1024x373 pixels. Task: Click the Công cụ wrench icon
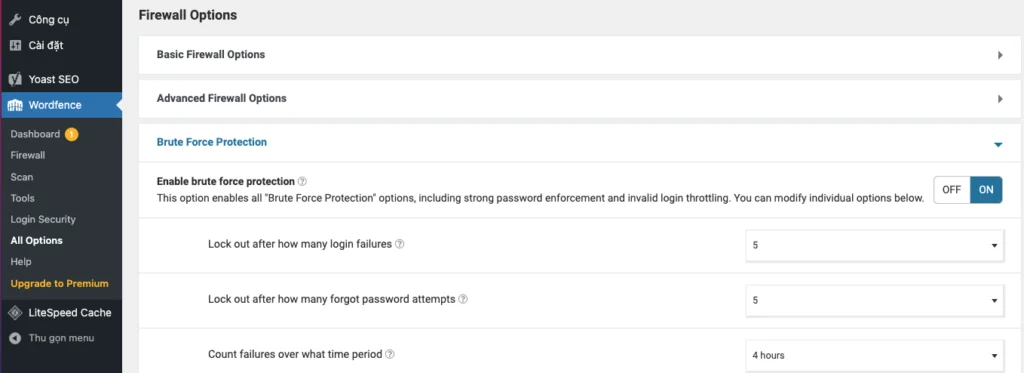click(15, 20)
